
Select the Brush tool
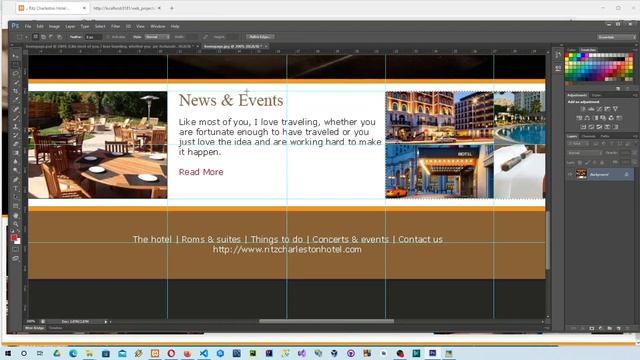[16, 118]
